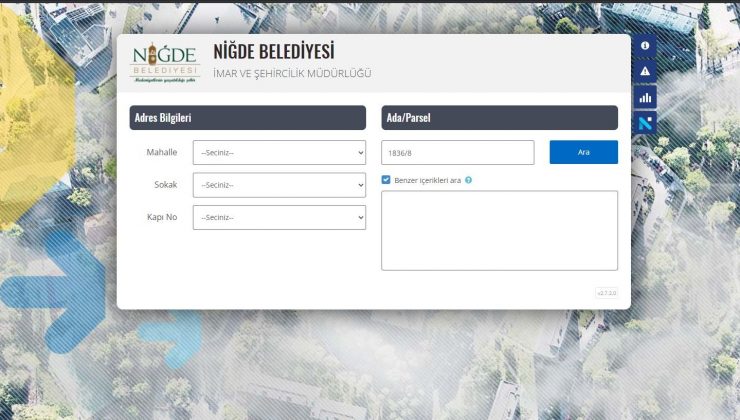Click the Adres Bilgileri section header

pos(248,118)
